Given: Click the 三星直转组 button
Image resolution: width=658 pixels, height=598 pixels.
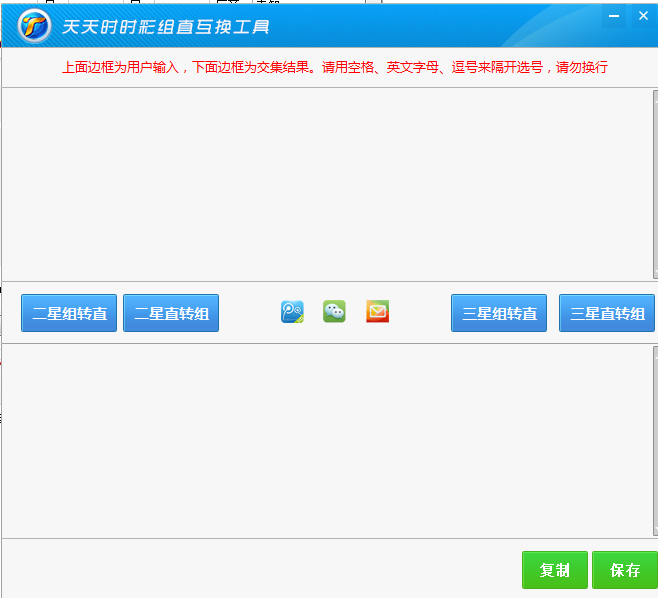Looking at the screenshot, I should (x=607, y=313).
